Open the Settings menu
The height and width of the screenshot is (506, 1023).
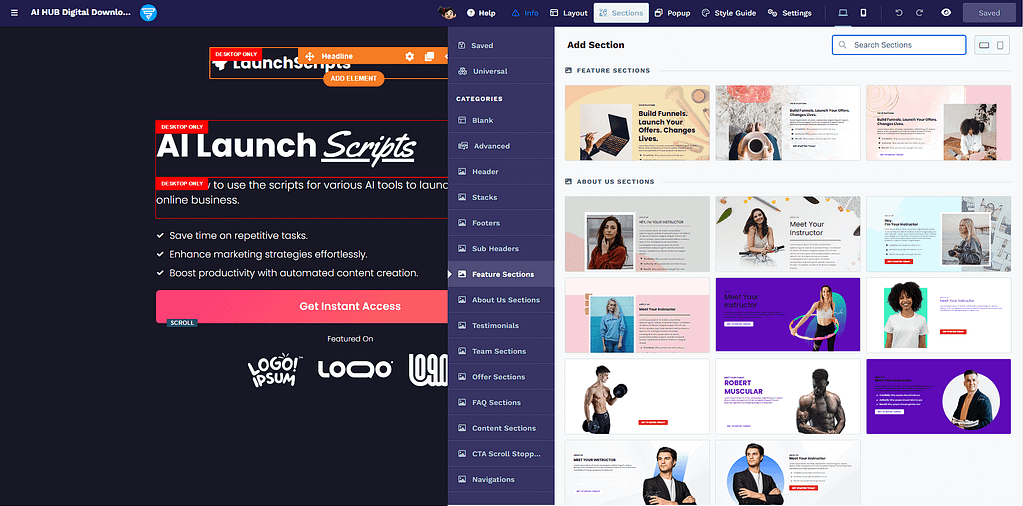click(x=789, y=13)
